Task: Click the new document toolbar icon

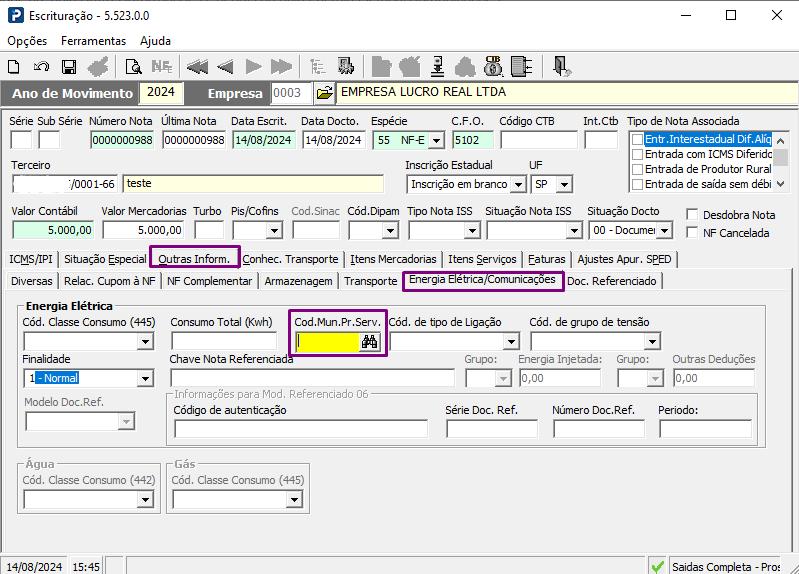Action: pos(14,67)
